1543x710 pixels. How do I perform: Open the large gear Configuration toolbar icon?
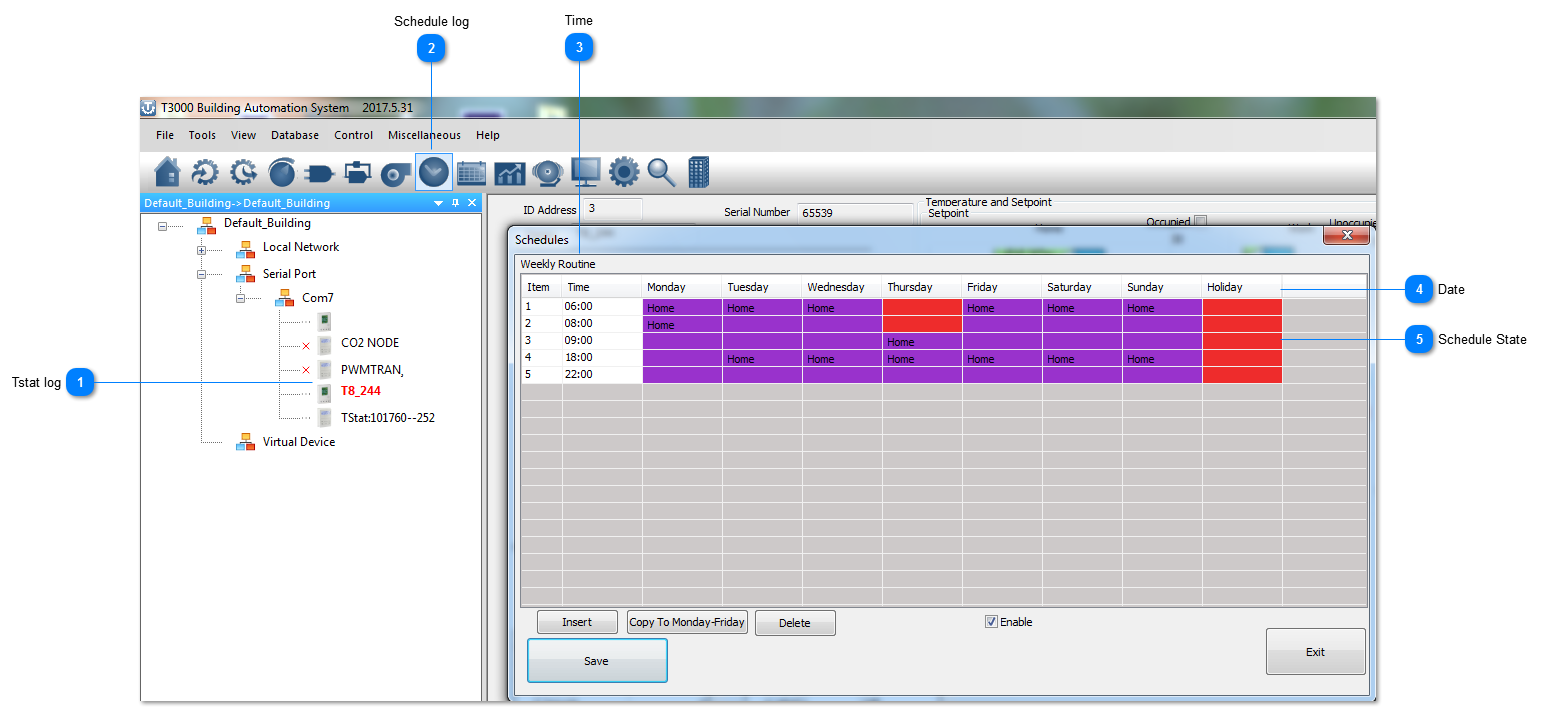(x=624, y=172)
